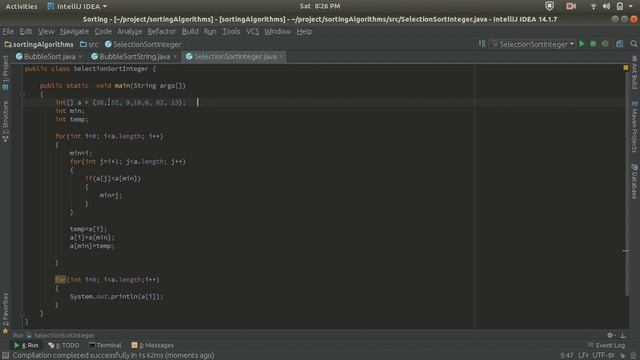Click shield icon in system tray
Image resolution: width=640 pixels, height=360 pixels.
(549, 6)
